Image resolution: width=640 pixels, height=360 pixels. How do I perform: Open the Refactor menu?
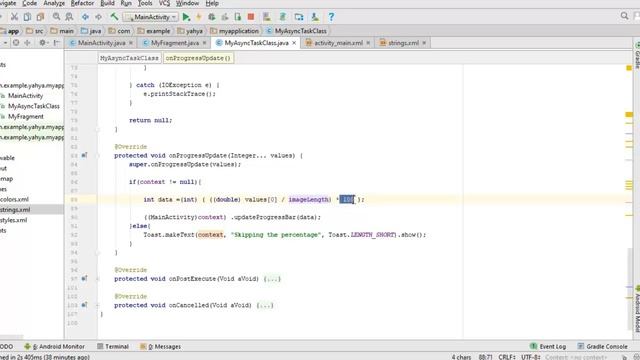pyautogui.click(x=82, y=3)
